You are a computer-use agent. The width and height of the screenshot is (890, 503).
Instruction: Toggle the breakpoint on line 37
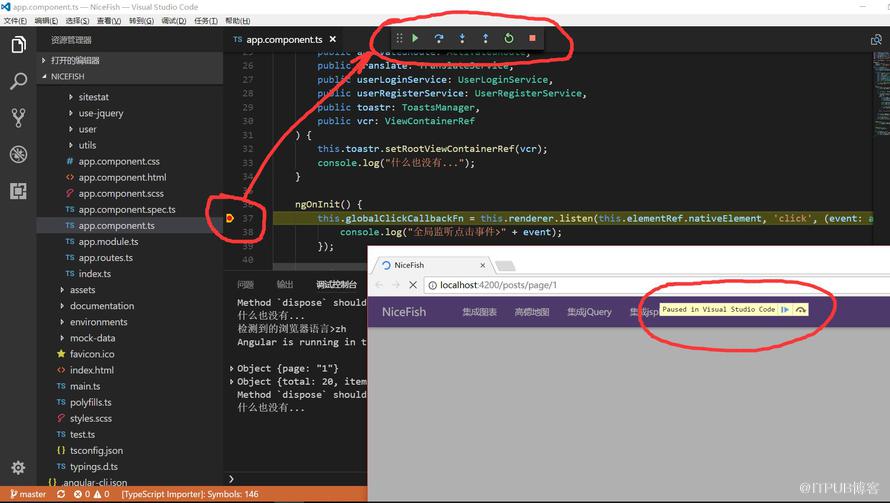coord(230,218)
